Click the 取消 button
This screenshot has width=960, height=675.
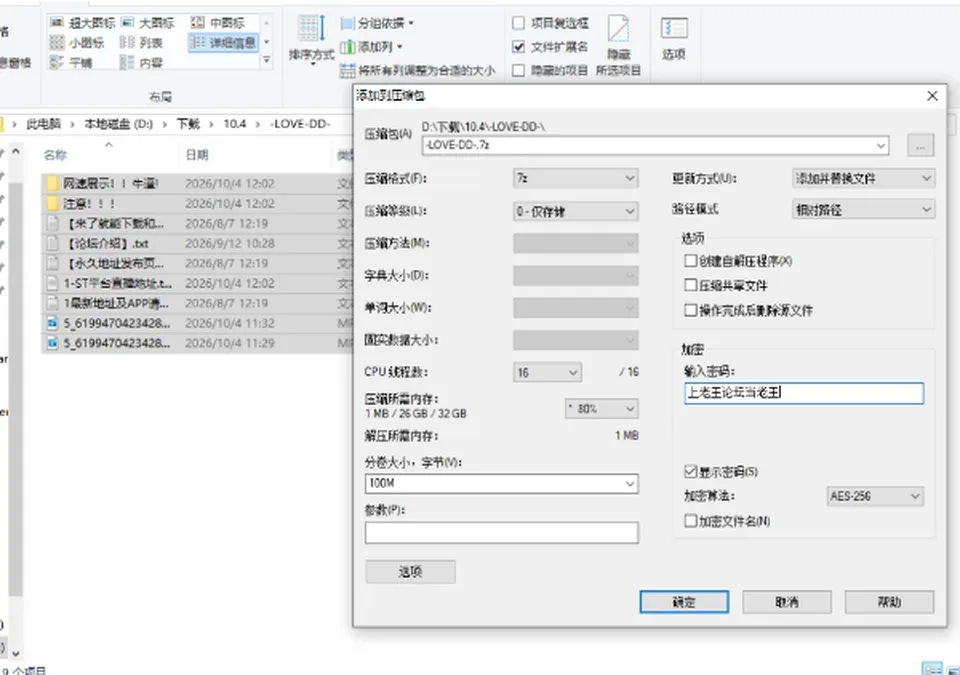tap(787, 601)
